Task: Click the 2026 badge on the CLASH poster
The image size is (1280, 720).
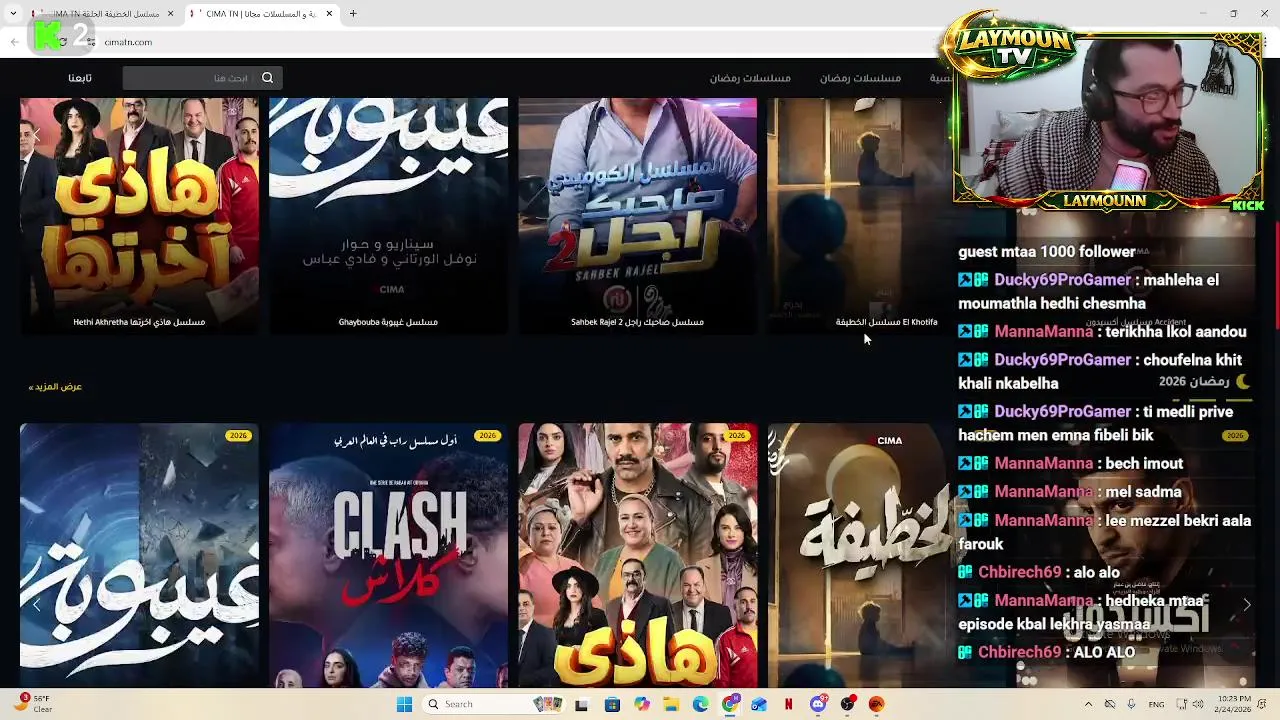Action: coord(487,436)
